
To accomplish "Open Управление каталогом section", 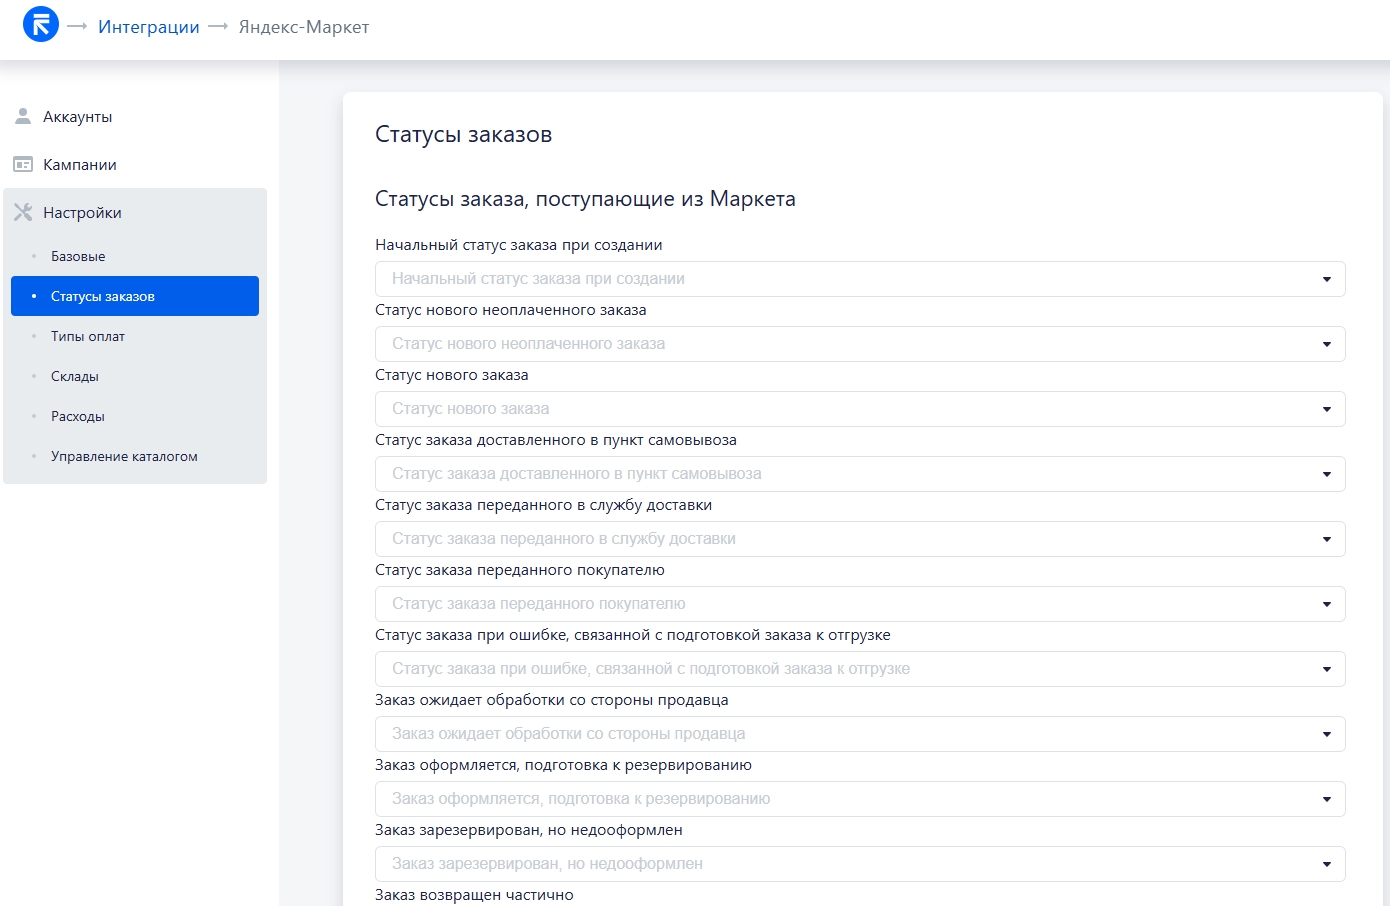I will click(x=124, y=457).
